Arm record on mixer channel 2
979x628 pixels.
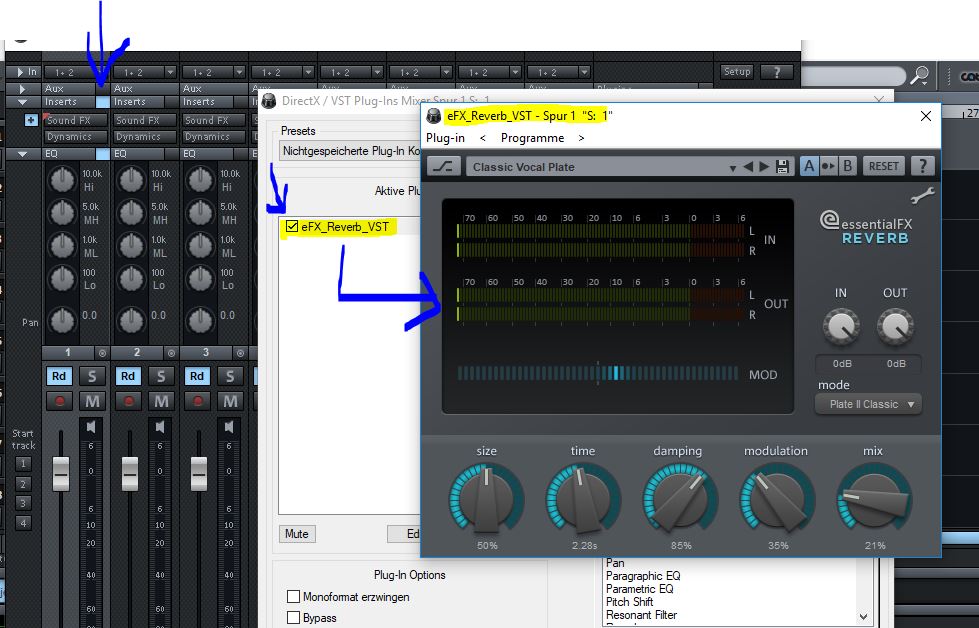[x=129, y=401]
